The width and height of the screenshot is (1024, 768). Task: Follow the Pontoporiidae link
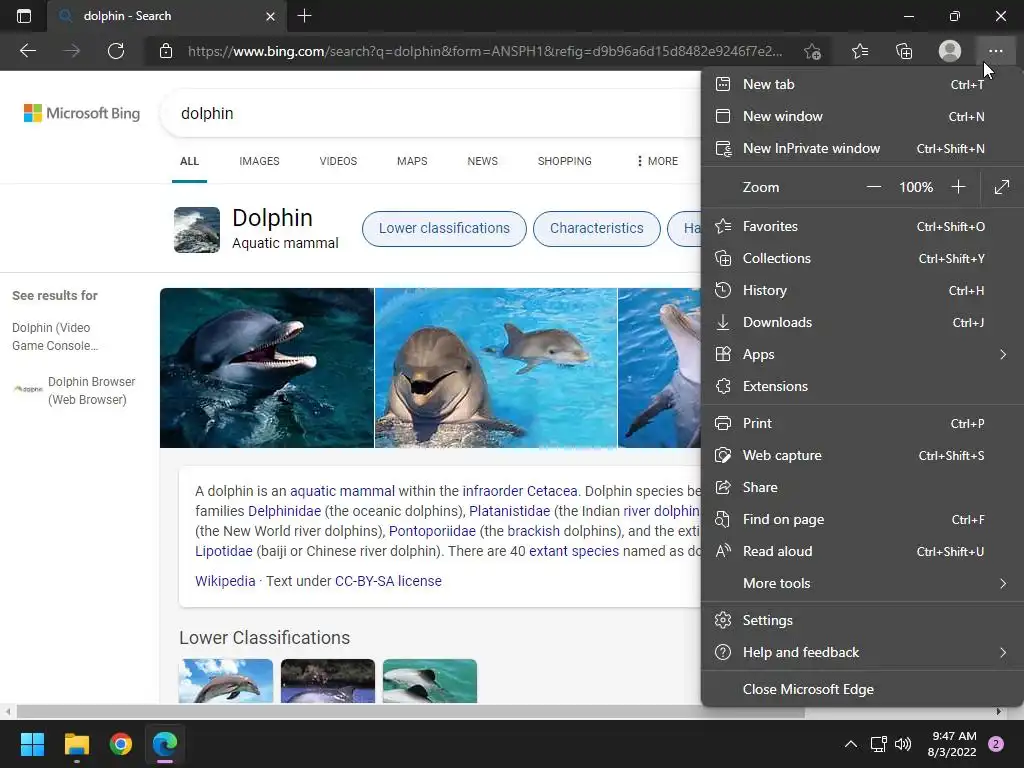pos(432,531)
